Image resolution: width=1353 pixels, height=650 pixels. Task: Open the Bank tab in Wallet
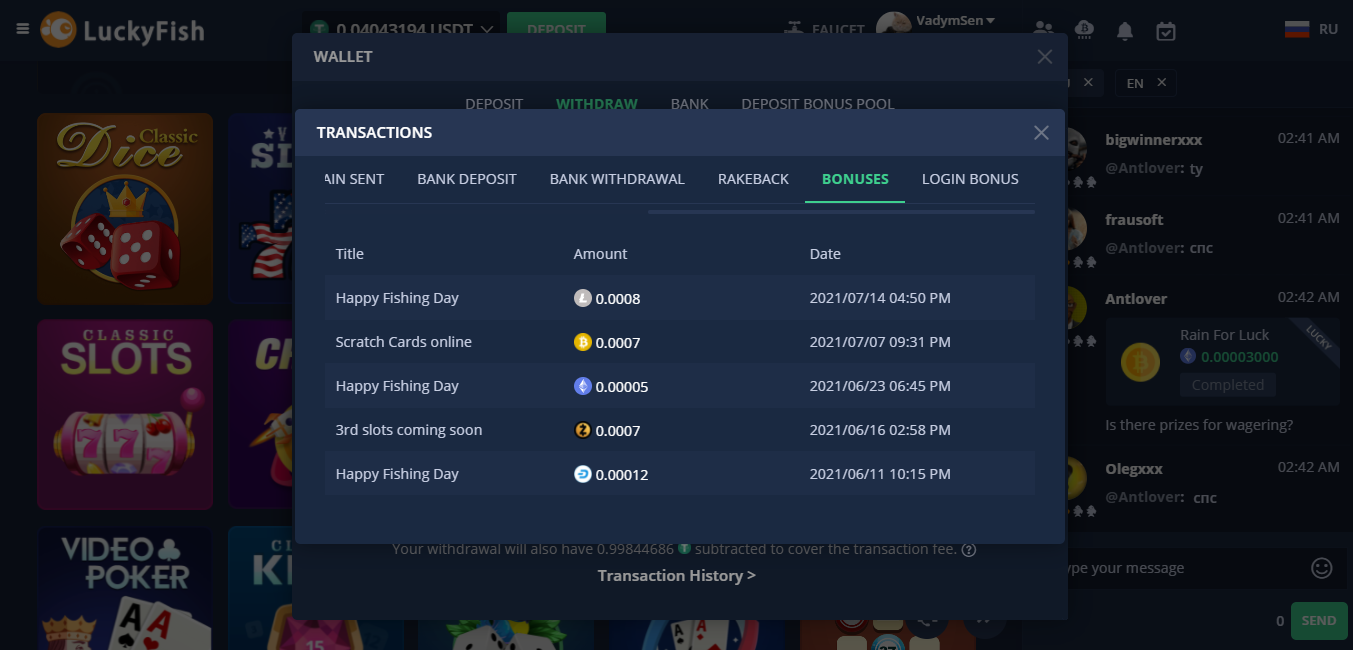[690, 104]
